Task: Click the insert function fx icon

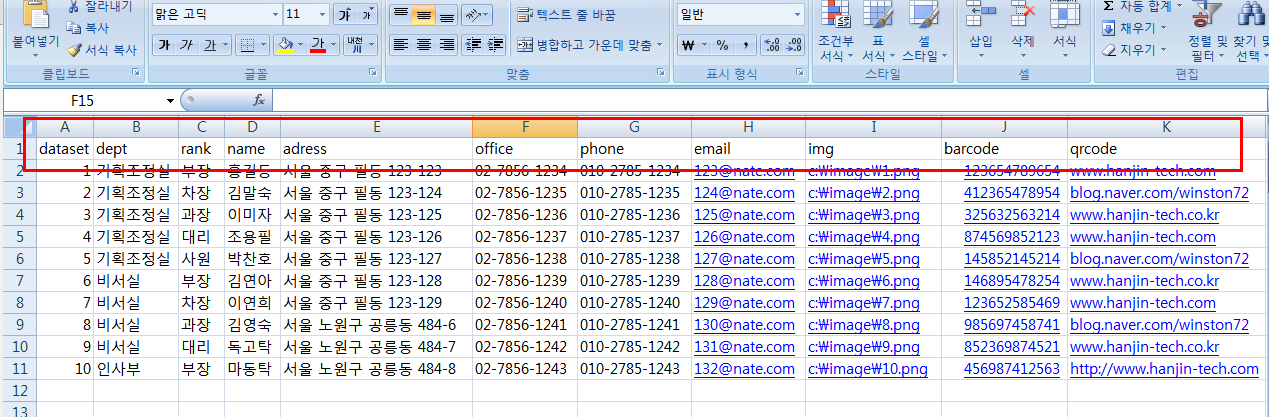Action: [258, 100]
